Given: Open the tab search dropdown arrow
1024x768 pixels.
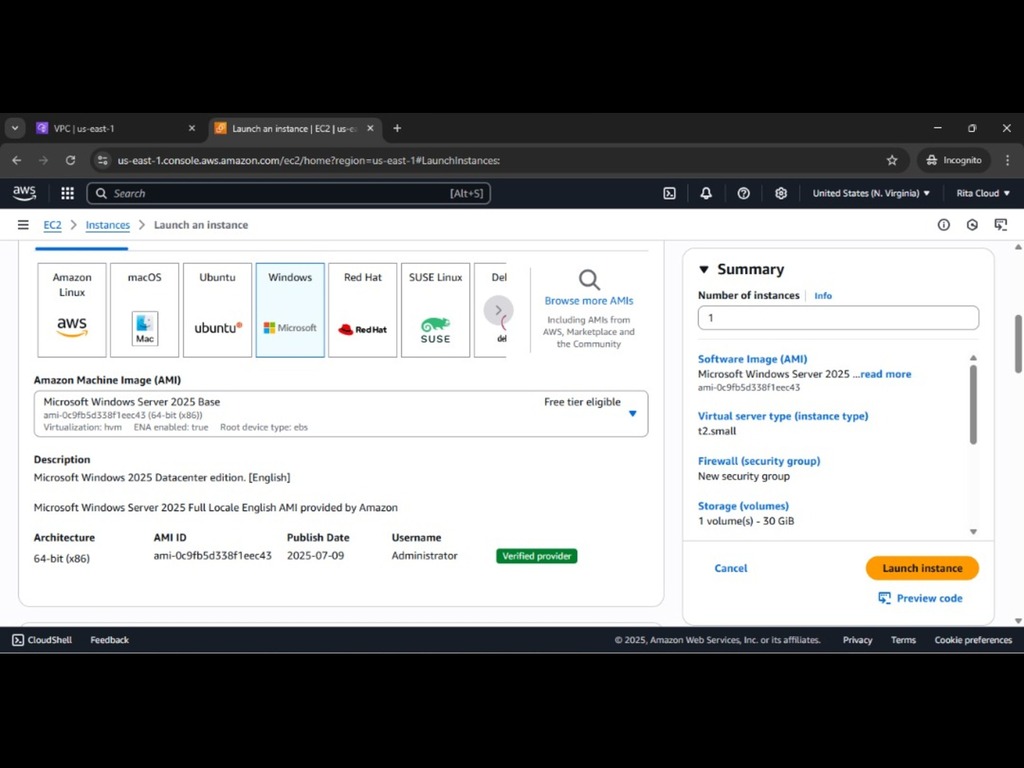Looking at the screenshot, I should click(x=15, y=129).
